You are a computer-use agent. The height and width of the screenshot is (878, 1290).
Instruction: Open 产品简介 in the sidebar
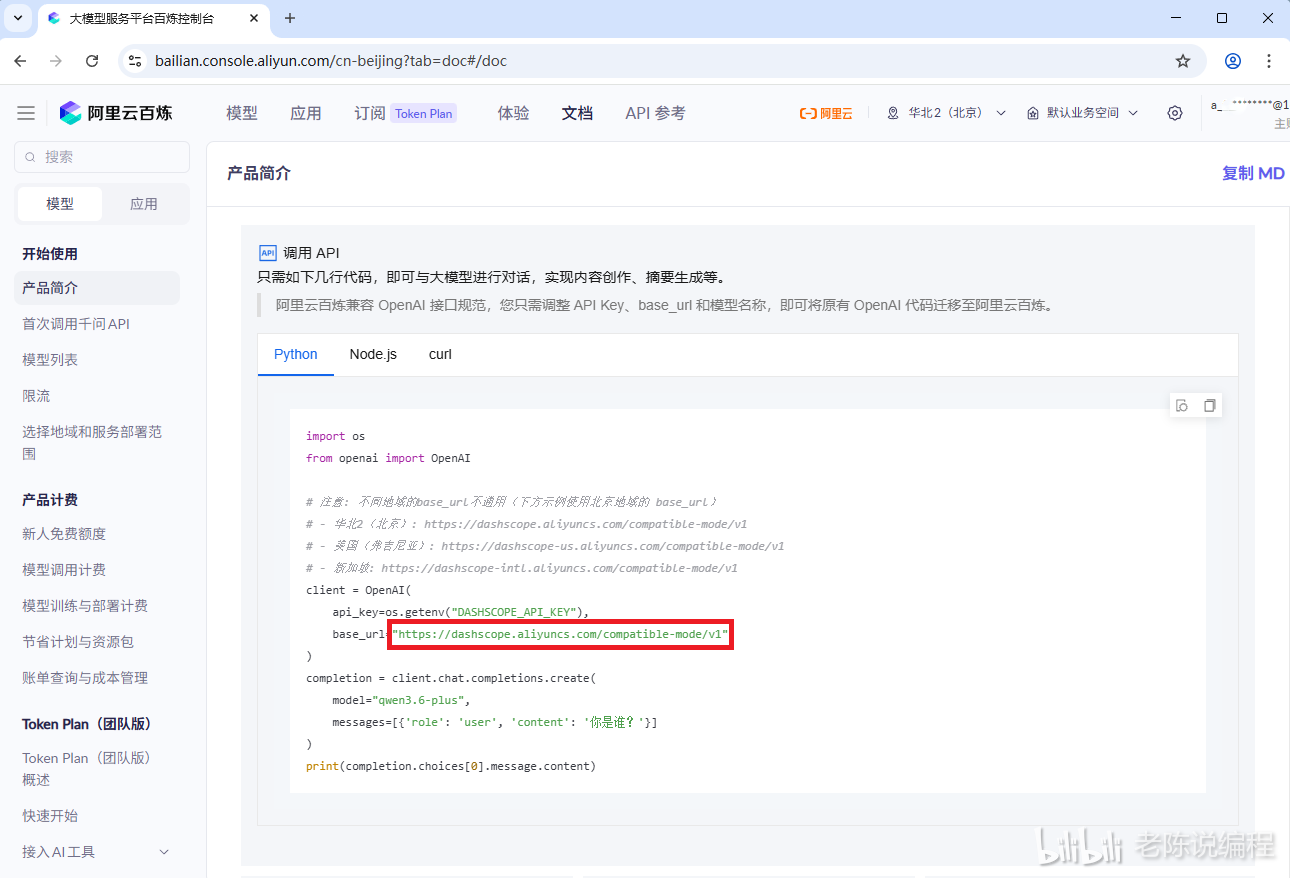(x=97, y=288)
